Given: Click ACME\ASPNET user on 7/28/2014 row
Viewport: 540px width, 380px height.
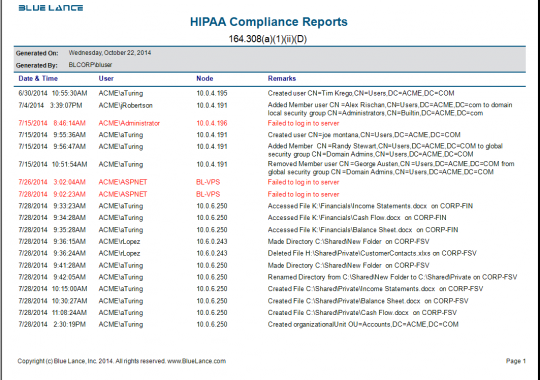Looking at the screenshot, I should (x=123, y=194).
